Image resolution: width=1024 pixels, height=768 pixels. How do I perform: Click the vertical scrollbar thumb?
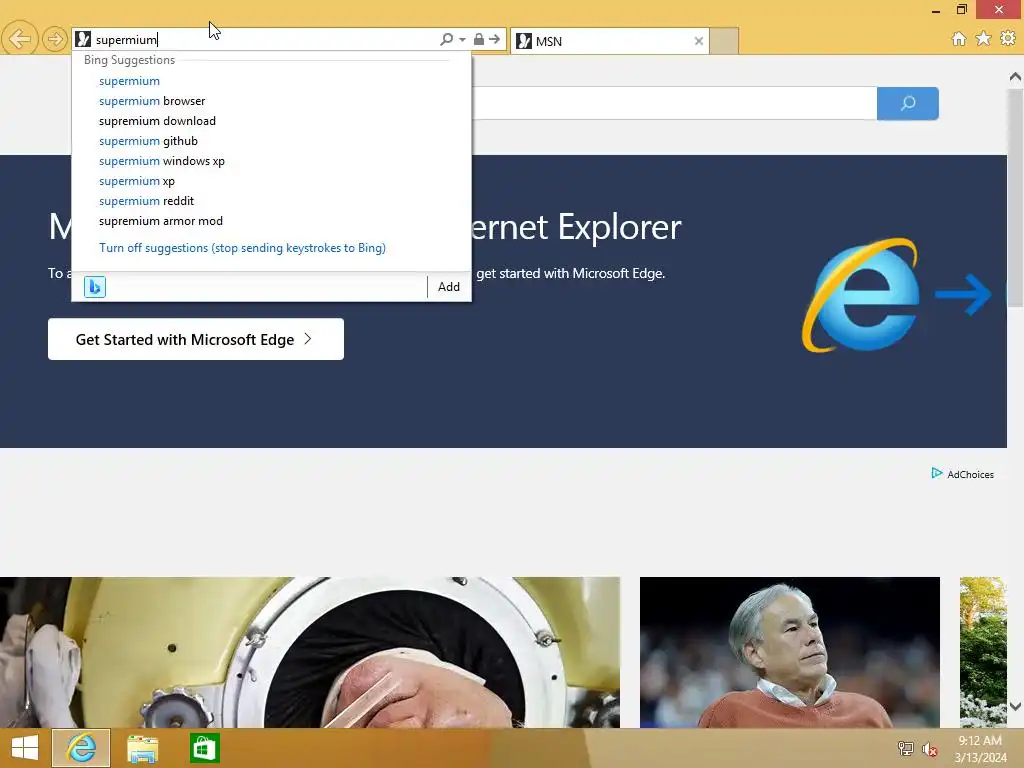point(1016,197)
